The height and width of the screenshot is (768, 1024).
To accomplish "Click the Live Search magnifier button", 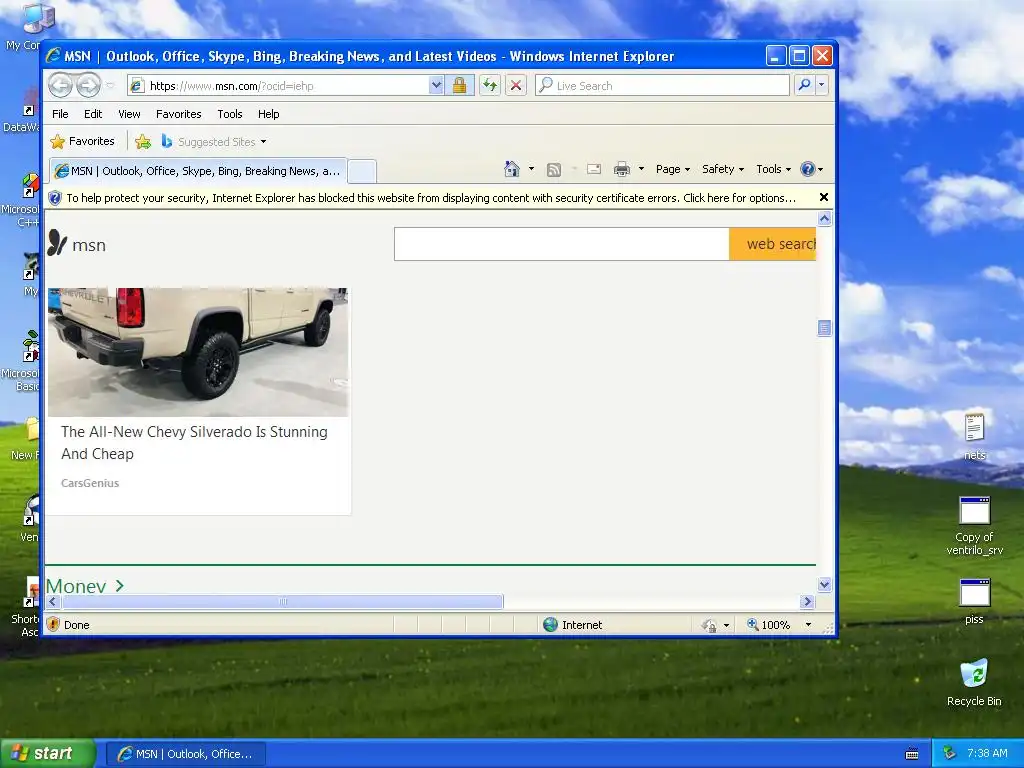I will pos(805,85).
